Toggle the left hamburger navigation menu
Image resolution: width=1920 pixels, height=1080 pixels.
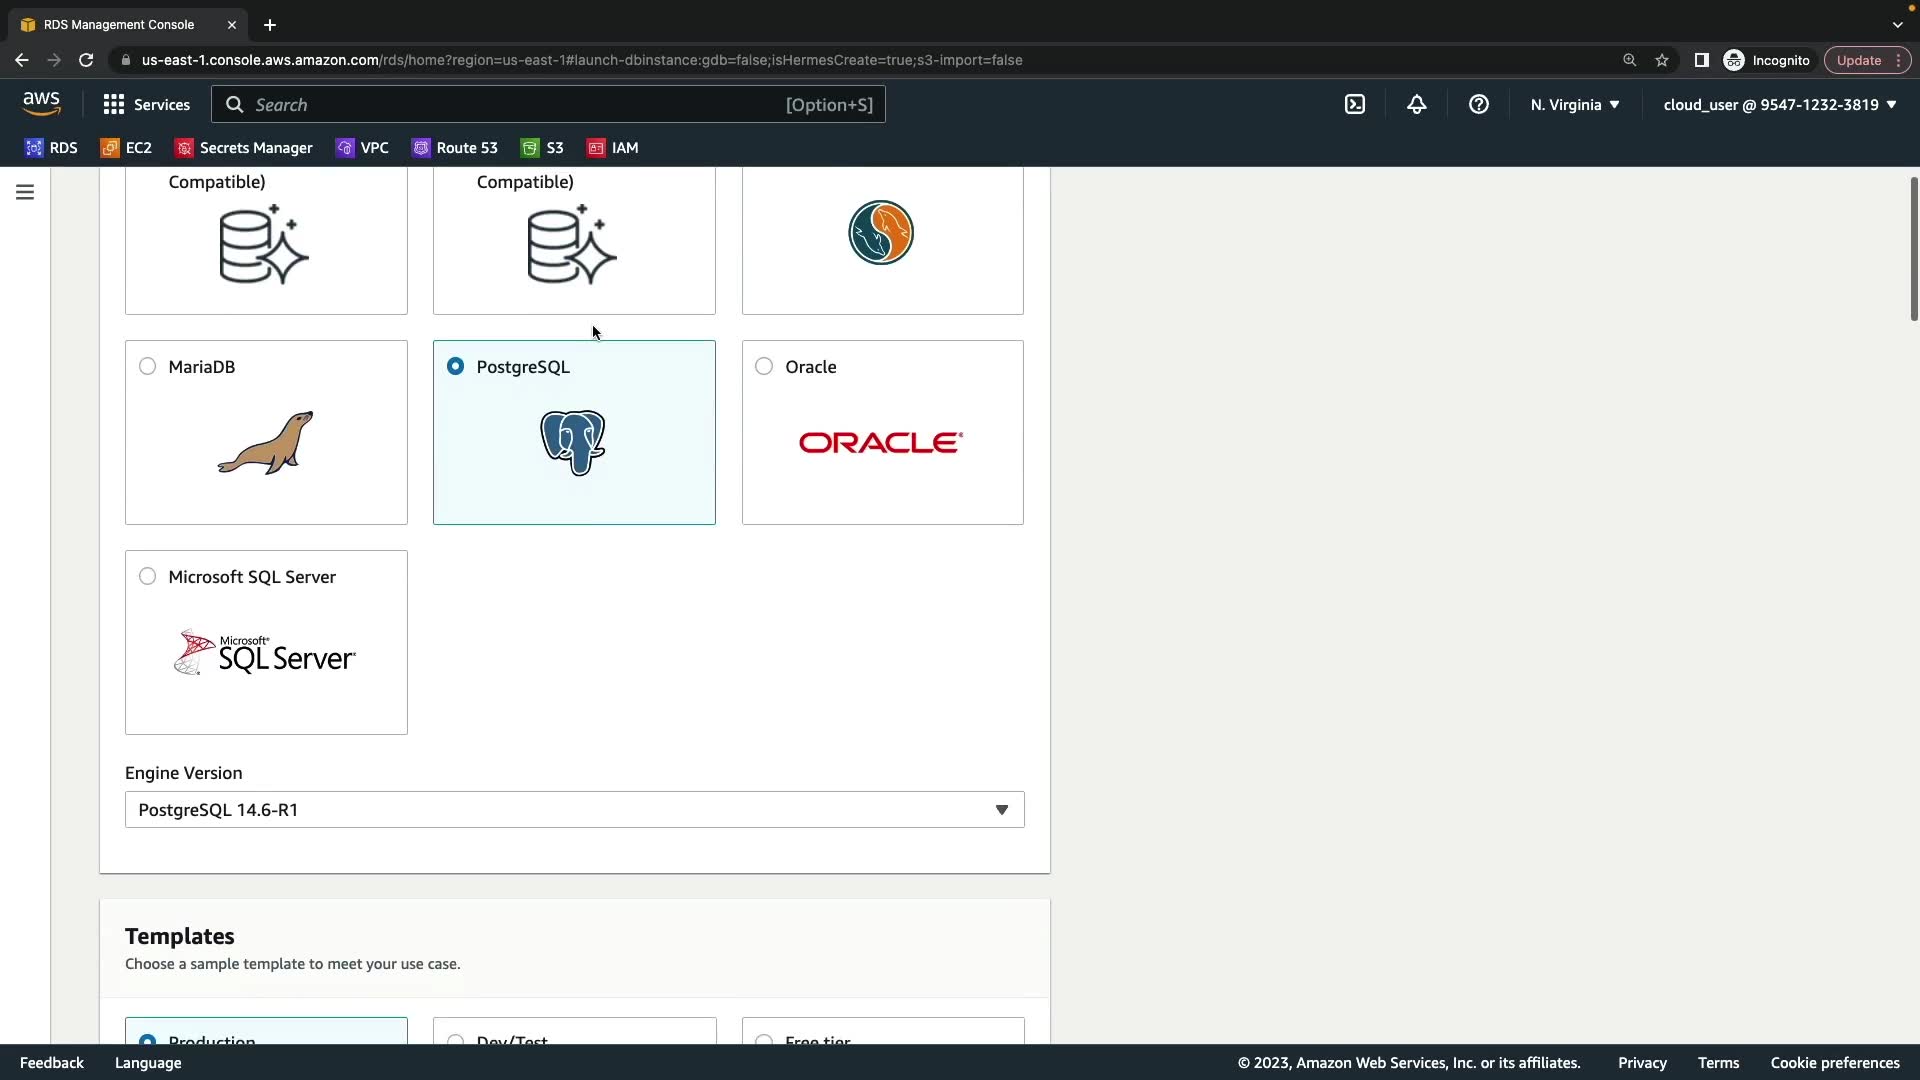click(25, 192)
